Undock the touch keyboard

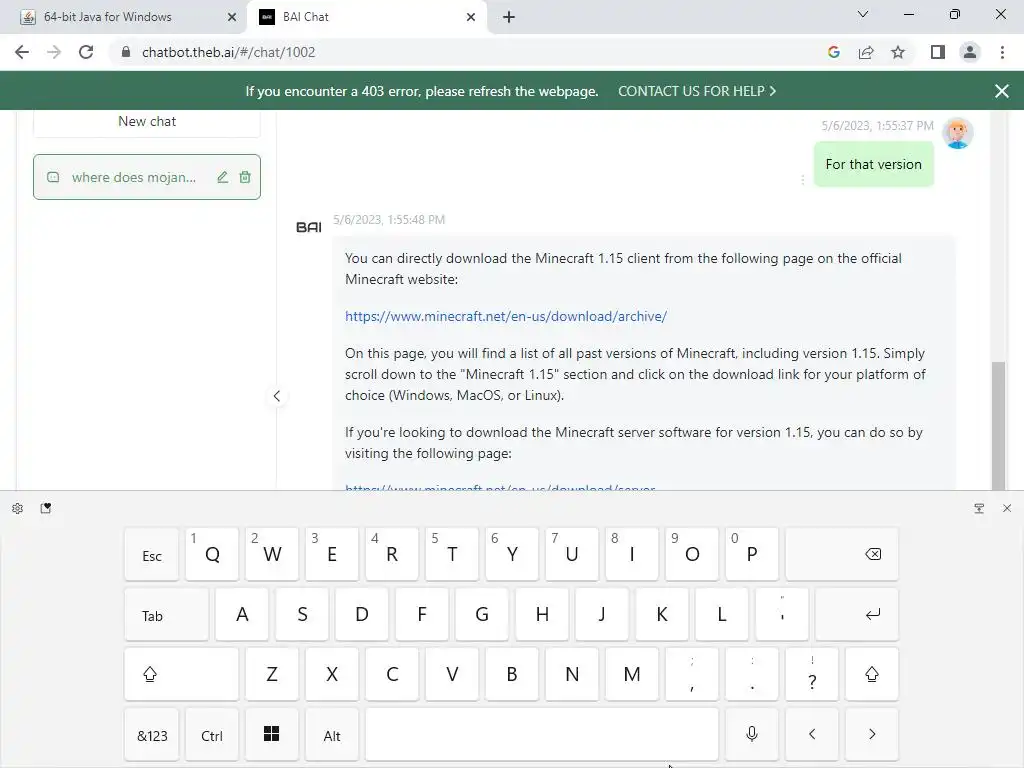(x=979, y=508)
